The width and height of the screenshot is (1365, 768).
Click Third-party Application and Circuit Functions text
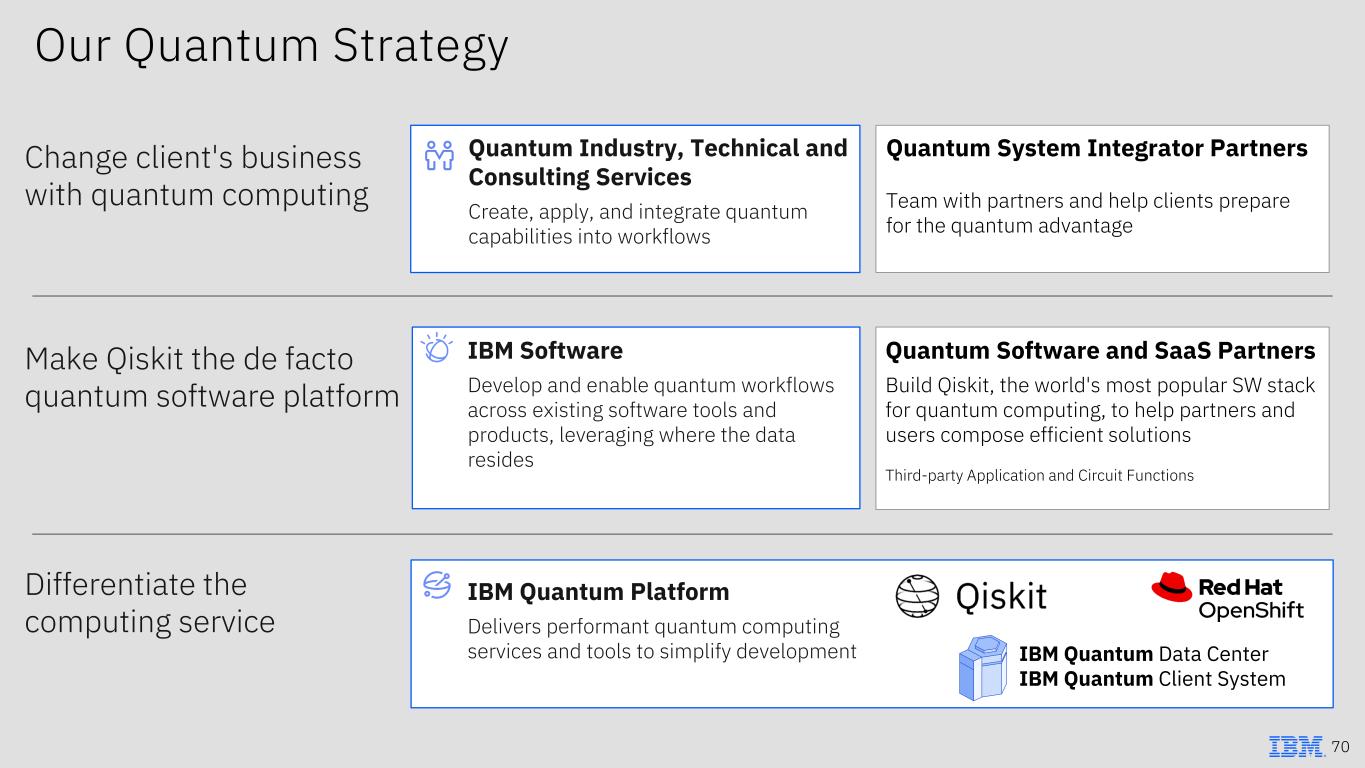click(x=1039, y=475)
